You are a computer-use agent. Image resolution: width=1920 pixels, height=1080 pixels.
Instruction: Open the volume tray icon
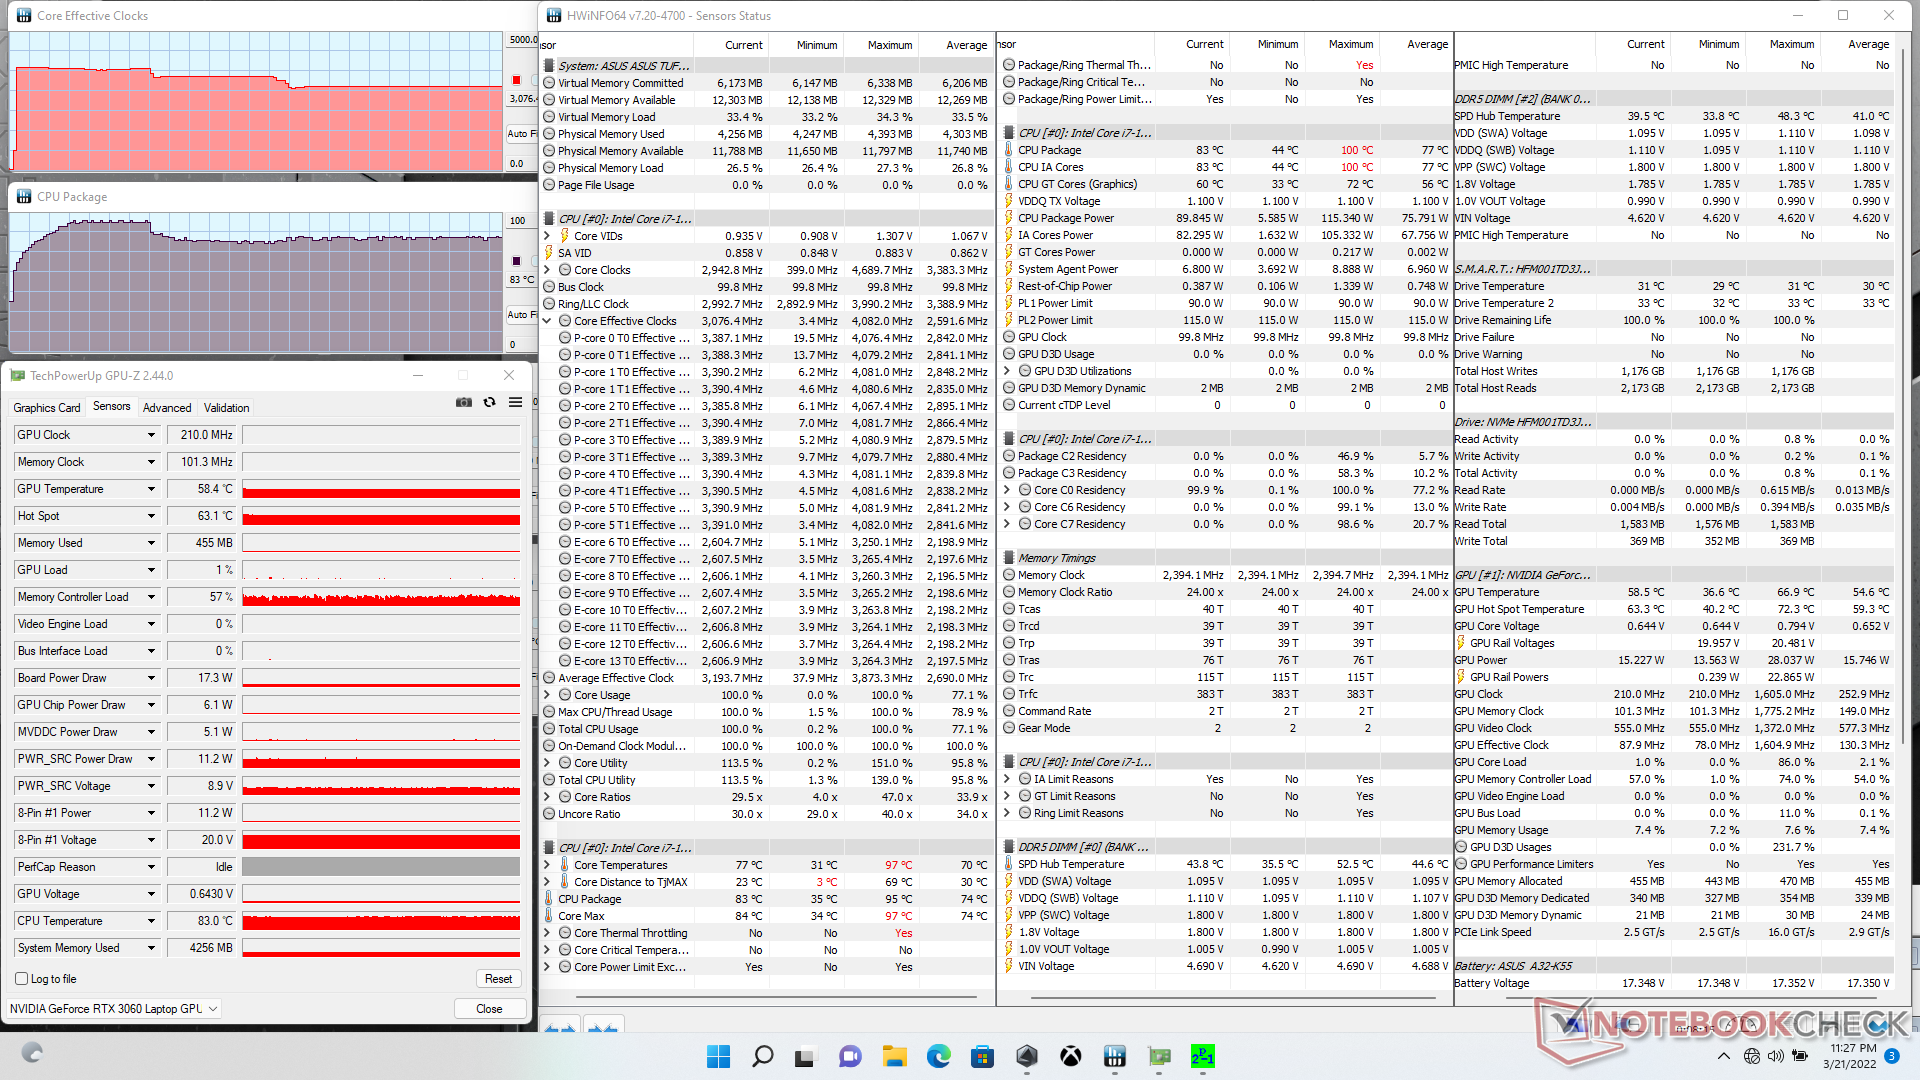(x=1775, y=1056)
